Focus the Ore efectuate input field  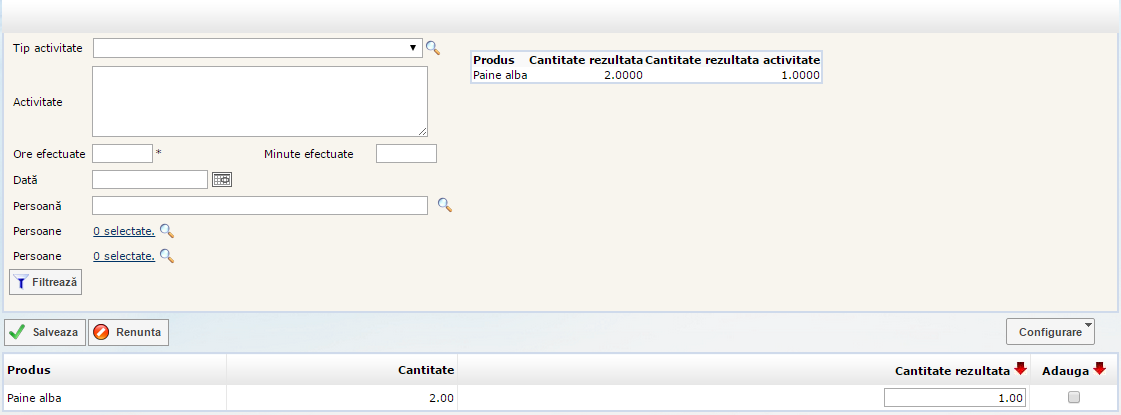point(122,153)
